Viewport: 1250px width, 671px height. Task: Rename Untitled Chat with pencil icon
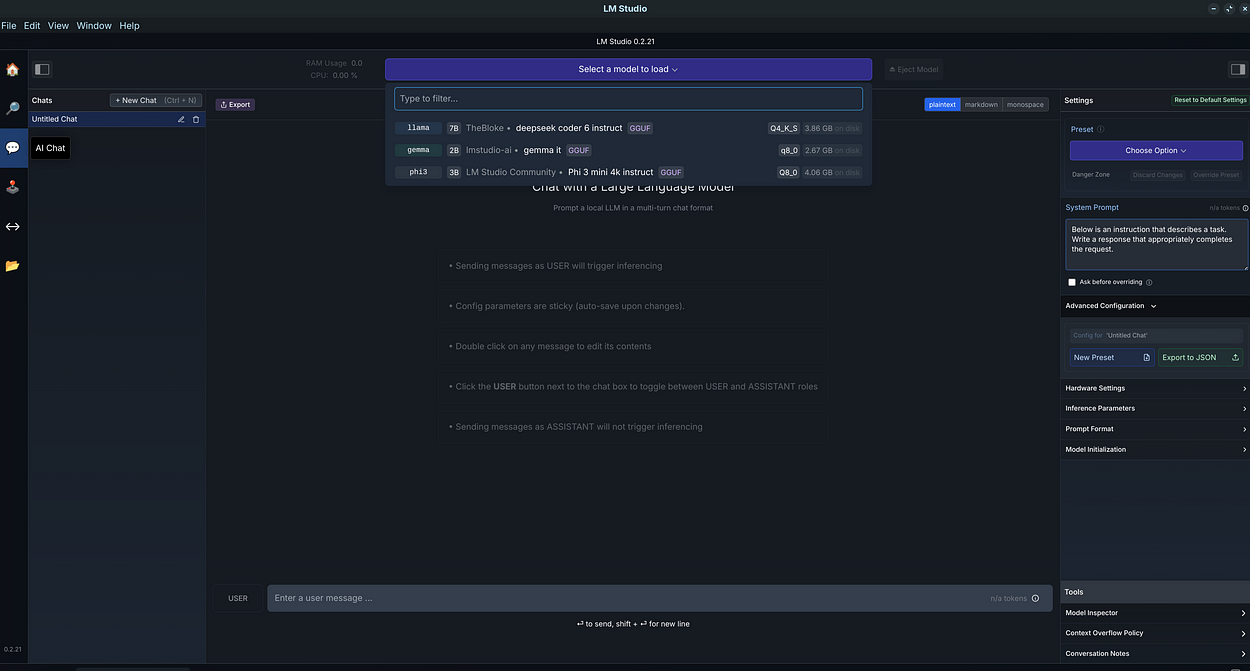[x=181, y=119]
